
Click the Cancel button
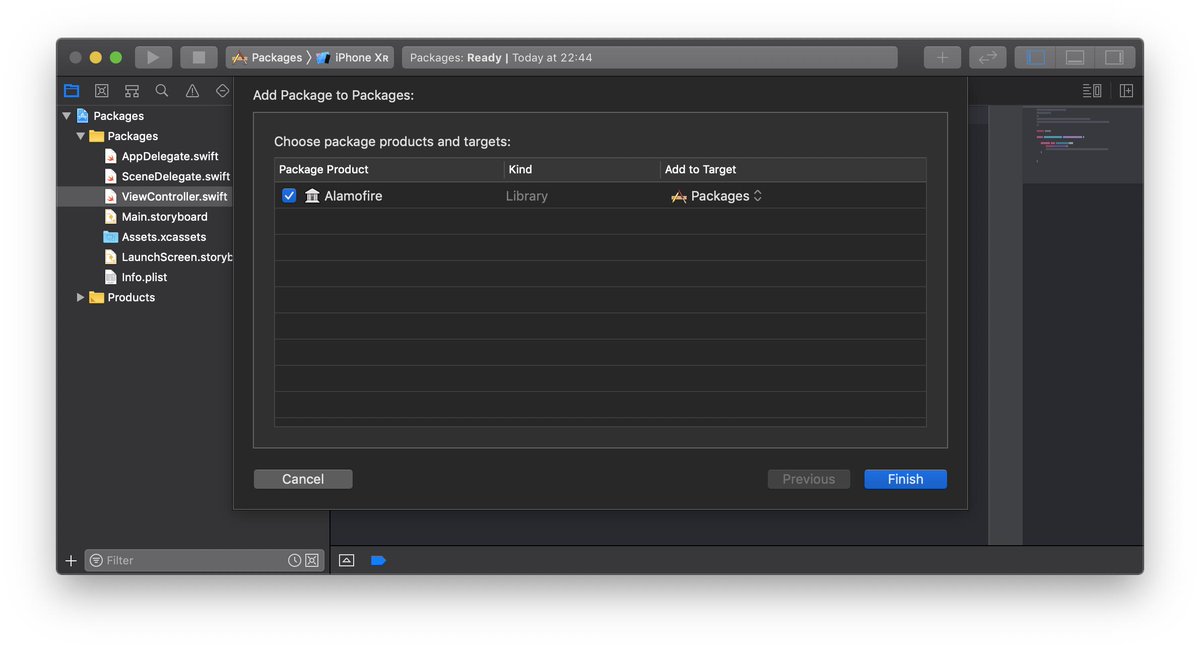[x=303, y=479]
